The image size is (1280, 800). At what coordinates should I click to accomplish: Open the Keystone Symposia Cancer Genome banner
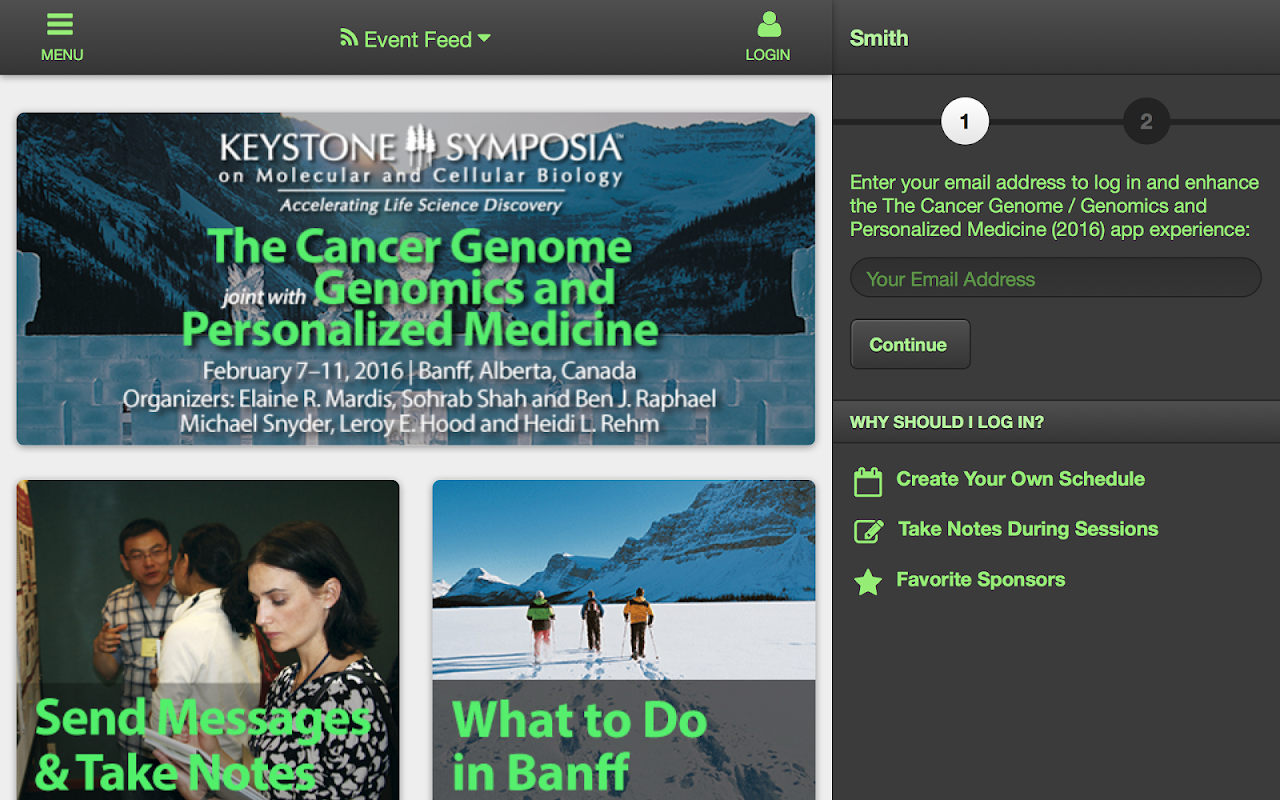point(416,279)
